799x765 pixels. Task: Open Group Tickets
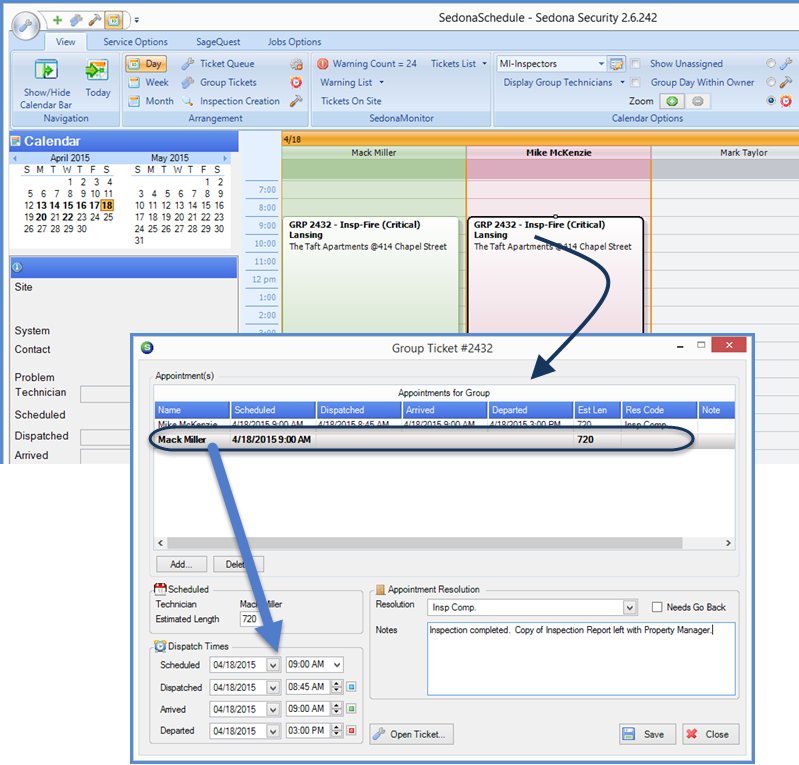coord(220,83)
